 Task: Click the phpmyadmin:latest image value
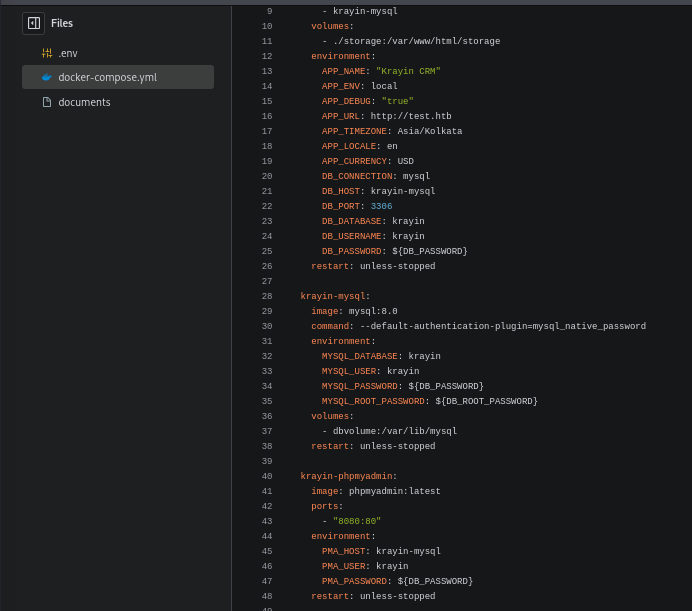[395, 491]
